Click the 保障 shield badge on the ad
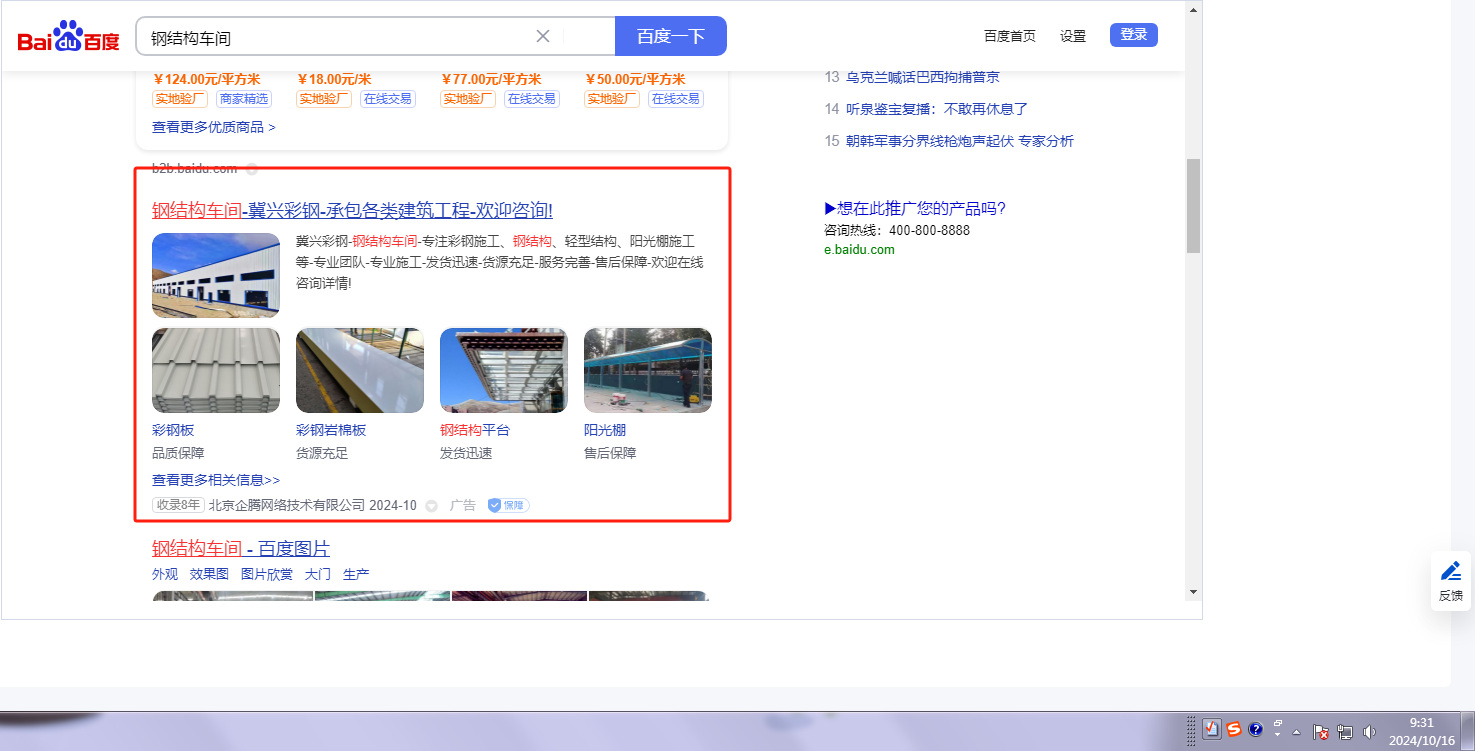 (x=508, y=505)
